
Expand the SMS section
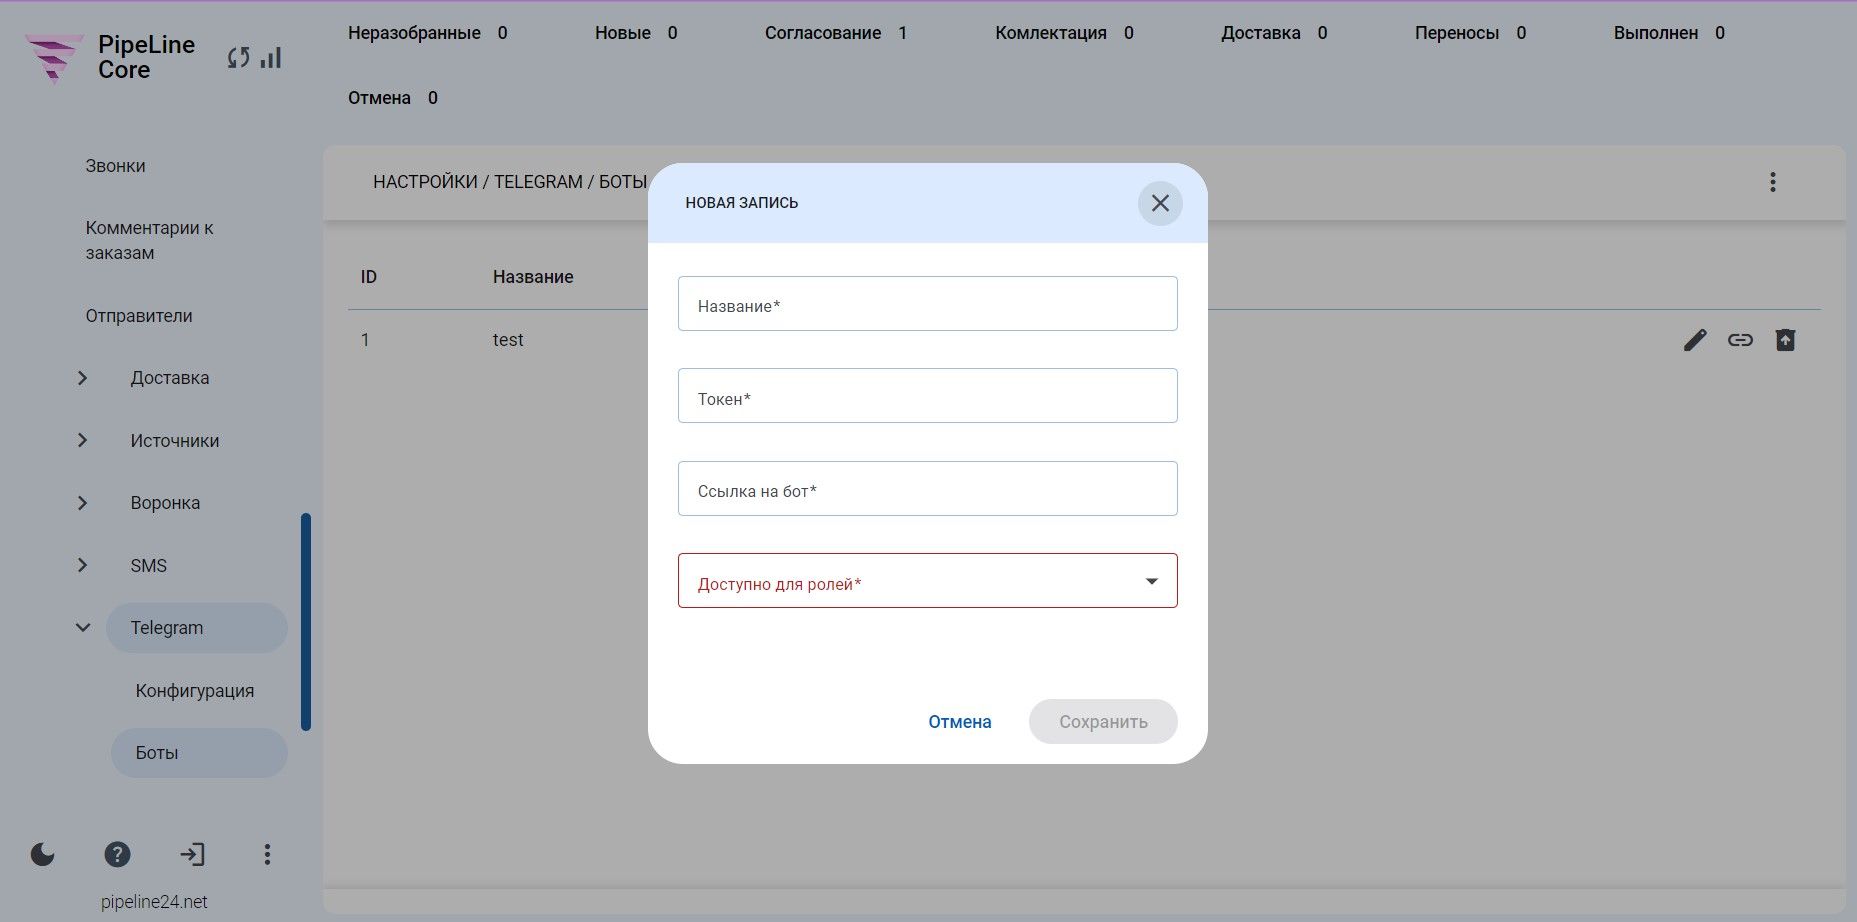(83, 566)
